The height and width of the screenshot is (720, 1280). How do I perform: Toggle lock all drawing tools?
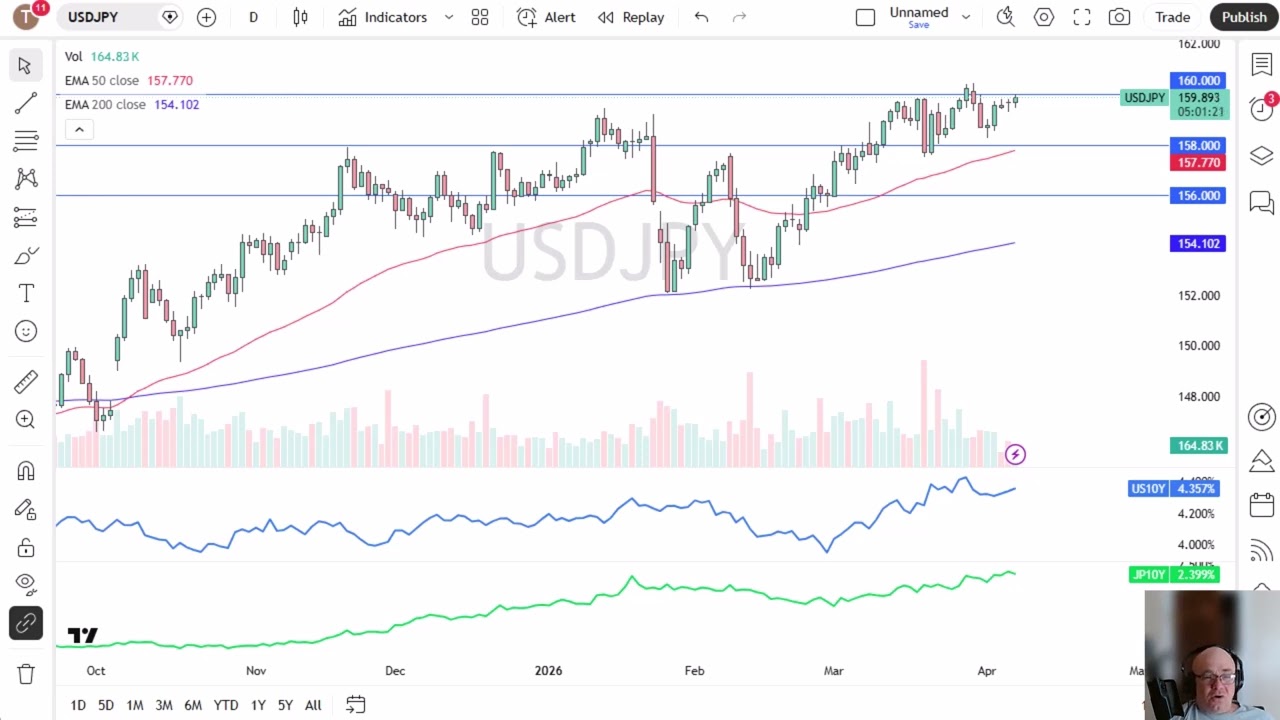click(x=25, y=547)
